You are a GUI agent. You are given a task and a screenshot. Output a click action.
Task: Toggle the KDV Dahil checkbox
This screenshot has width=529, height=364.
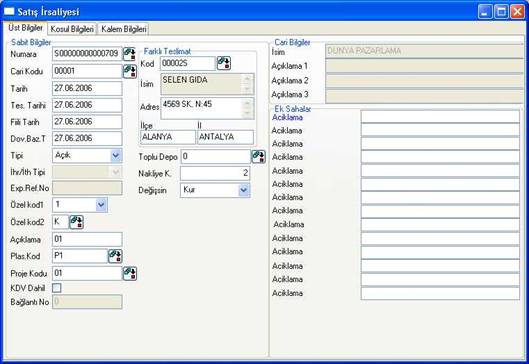tap(57, 288)
